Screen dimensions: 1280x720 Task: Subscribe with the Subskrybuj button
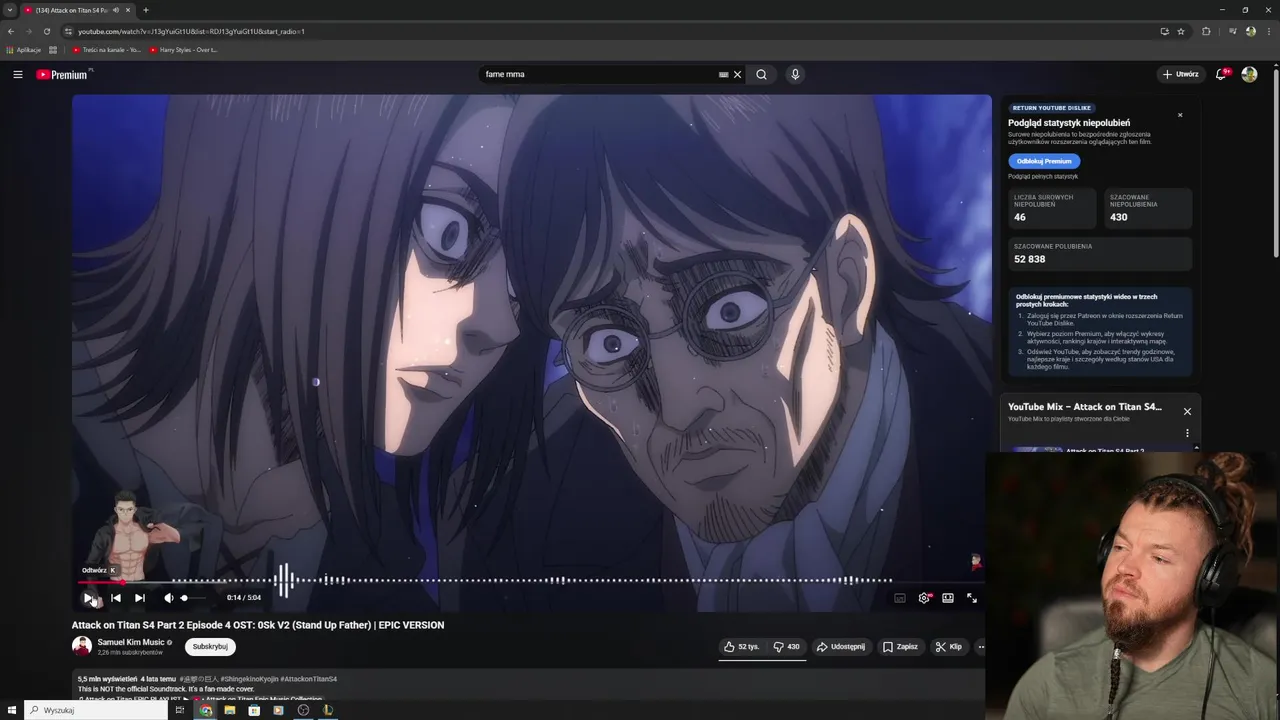[x=210, y=647]
